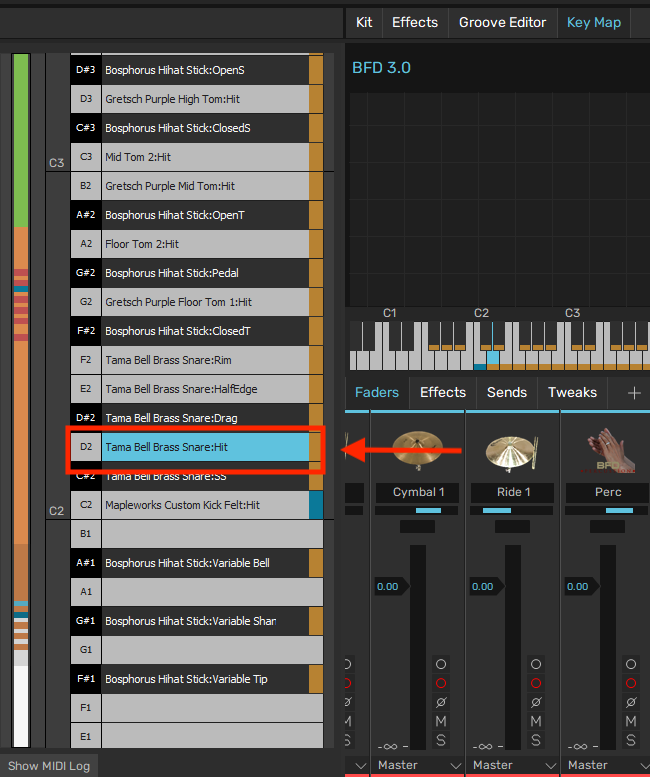This screenshot has width=650, height=777.
Task: Select C3 Mid Tom 2:Hit row
Action: point(197,157)
